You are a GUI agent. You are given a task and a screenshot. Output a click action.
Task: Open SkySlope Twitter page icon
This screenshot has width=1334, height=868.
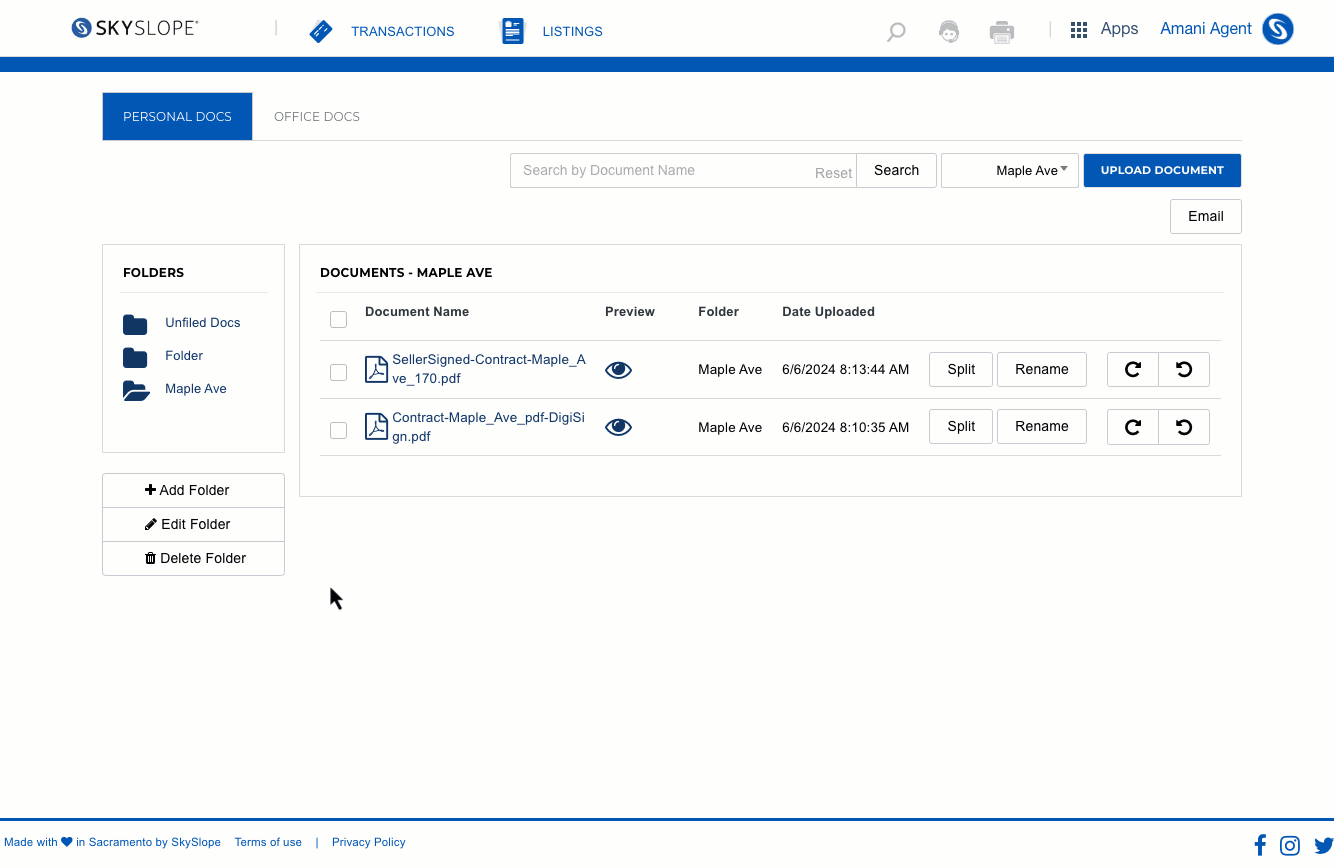[x=1324, y=846]
